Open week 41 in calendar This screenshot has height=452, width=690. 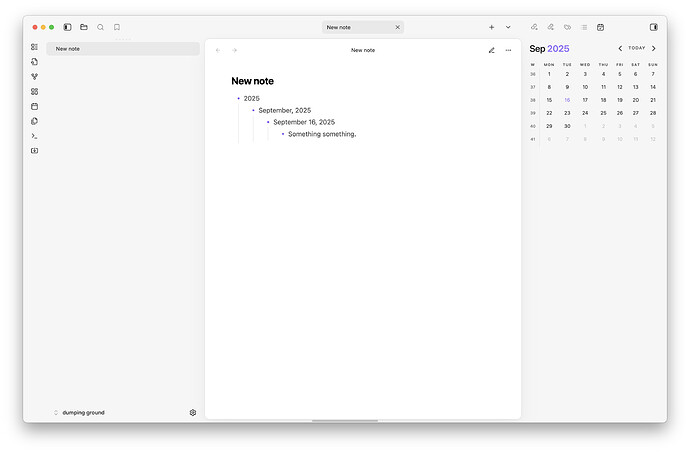(x=533, y=140)
